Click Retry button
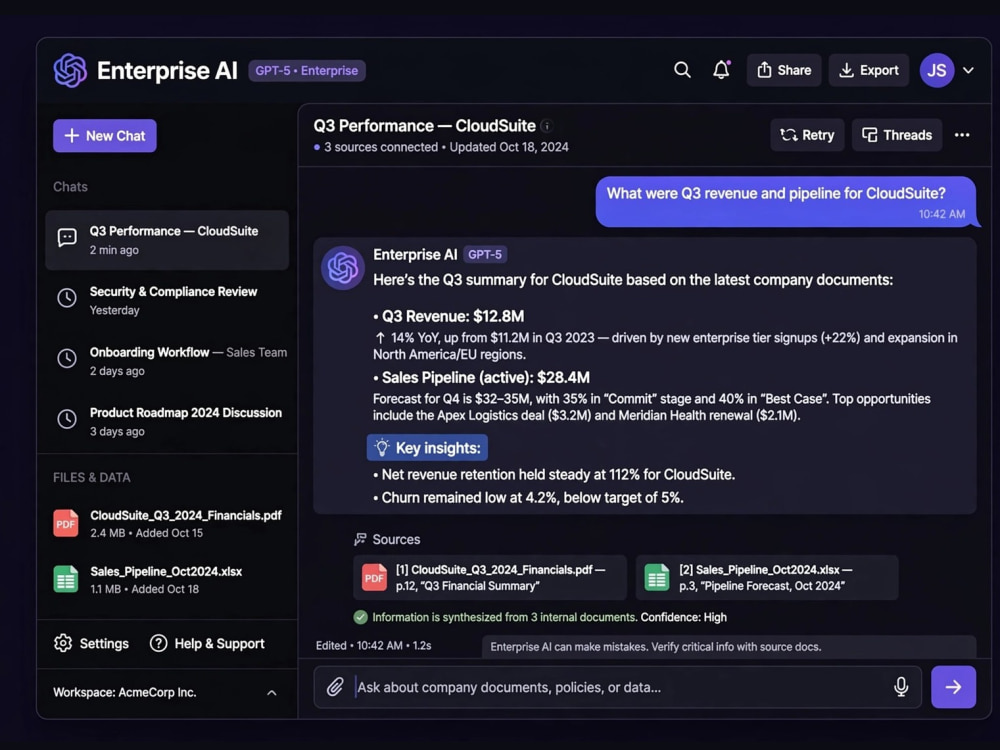1000x750 pixels. point(807,135)
